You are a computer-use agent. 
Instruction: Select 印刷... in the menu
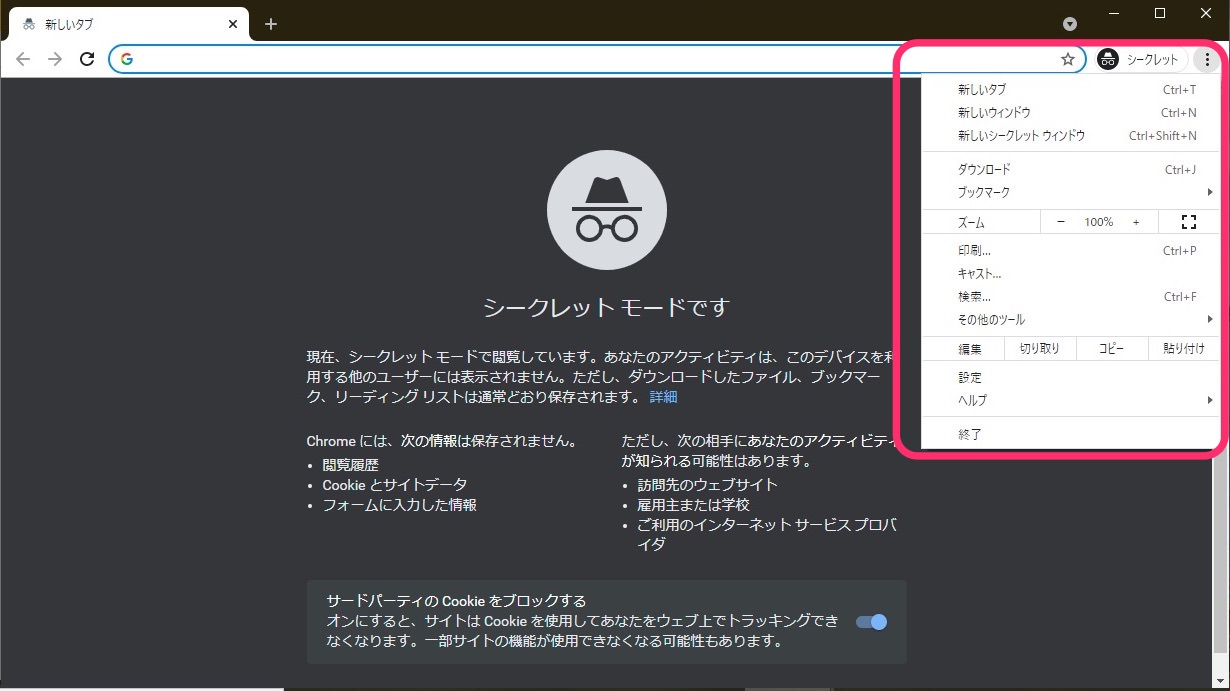point(1070,250)
